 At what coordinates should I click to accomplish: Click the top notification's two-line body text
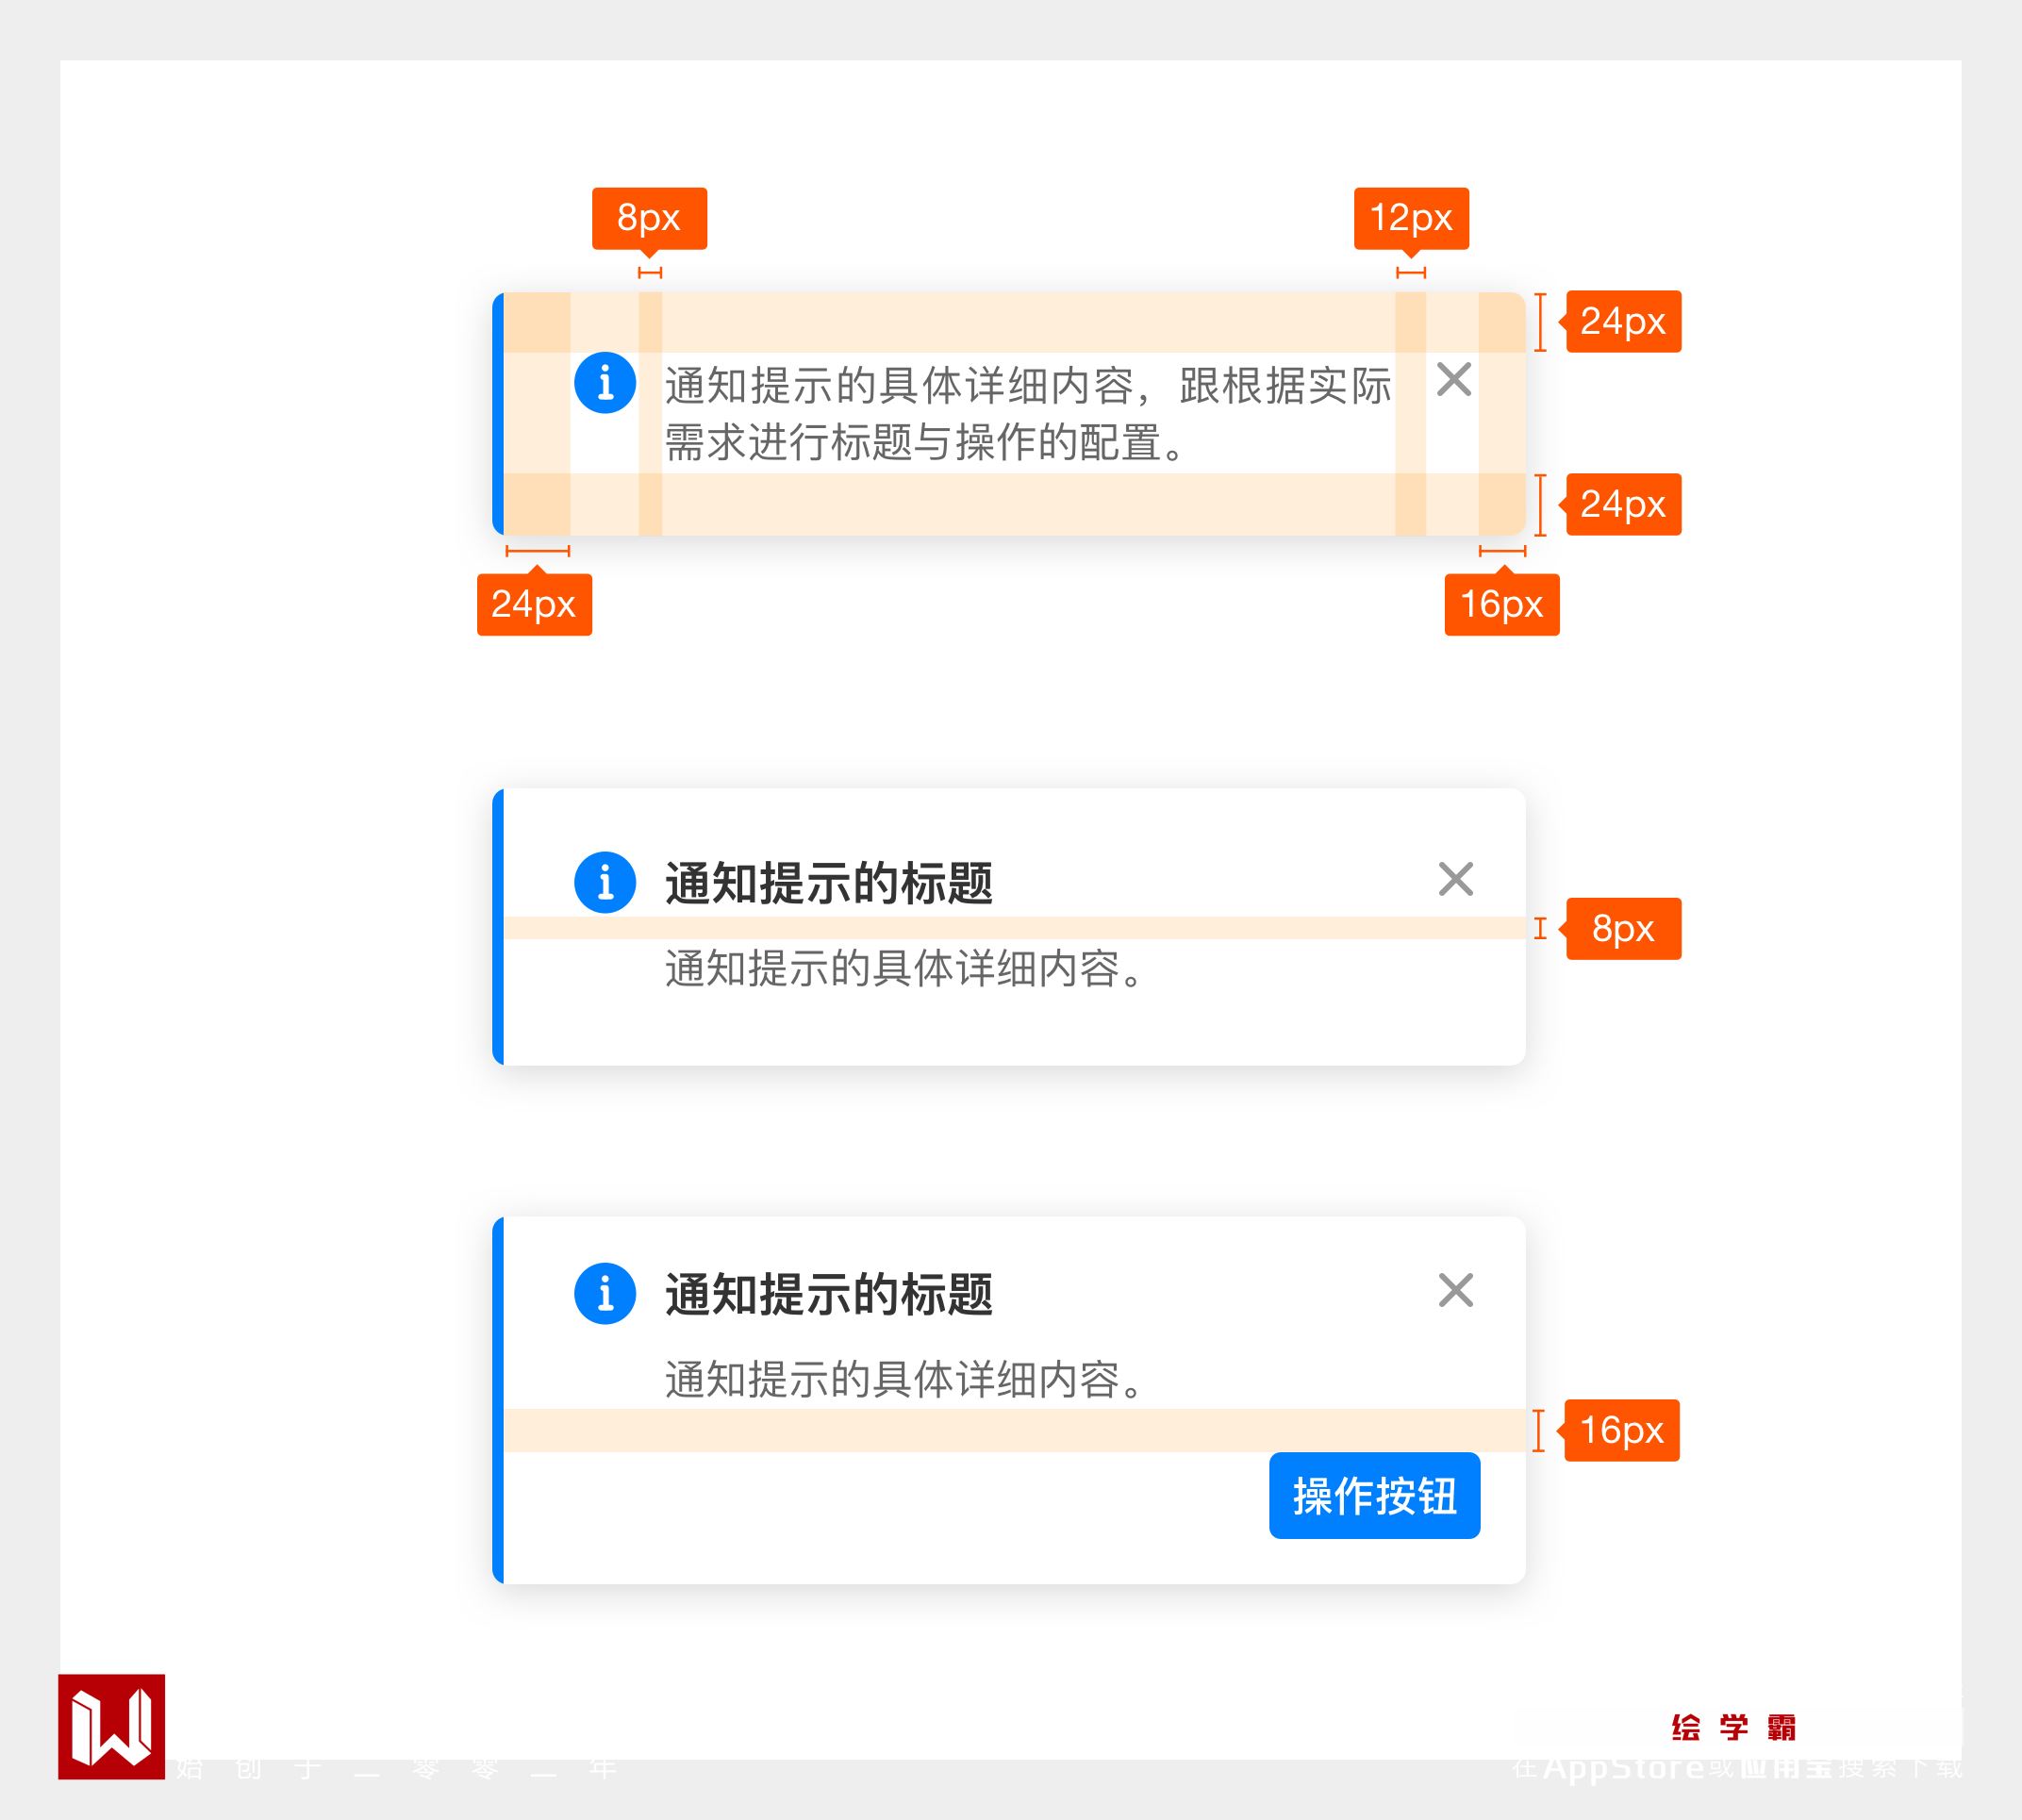[1027, 413]
